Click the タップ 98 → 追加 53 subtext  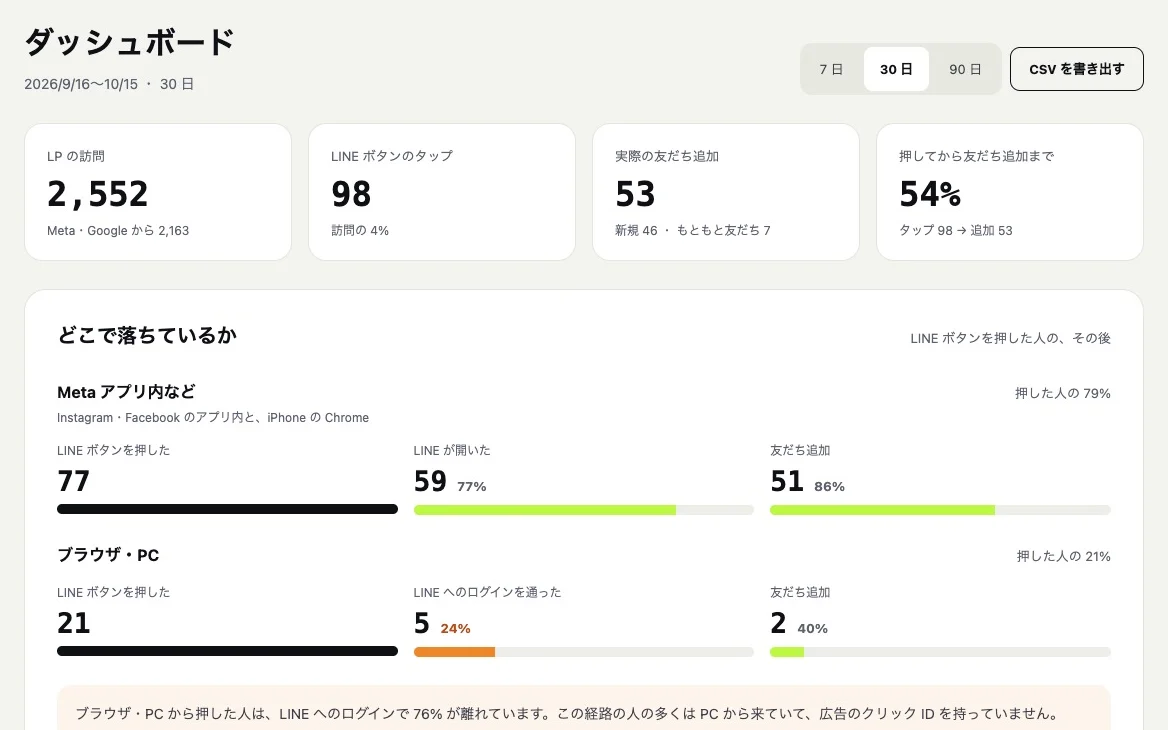(956, 231)
